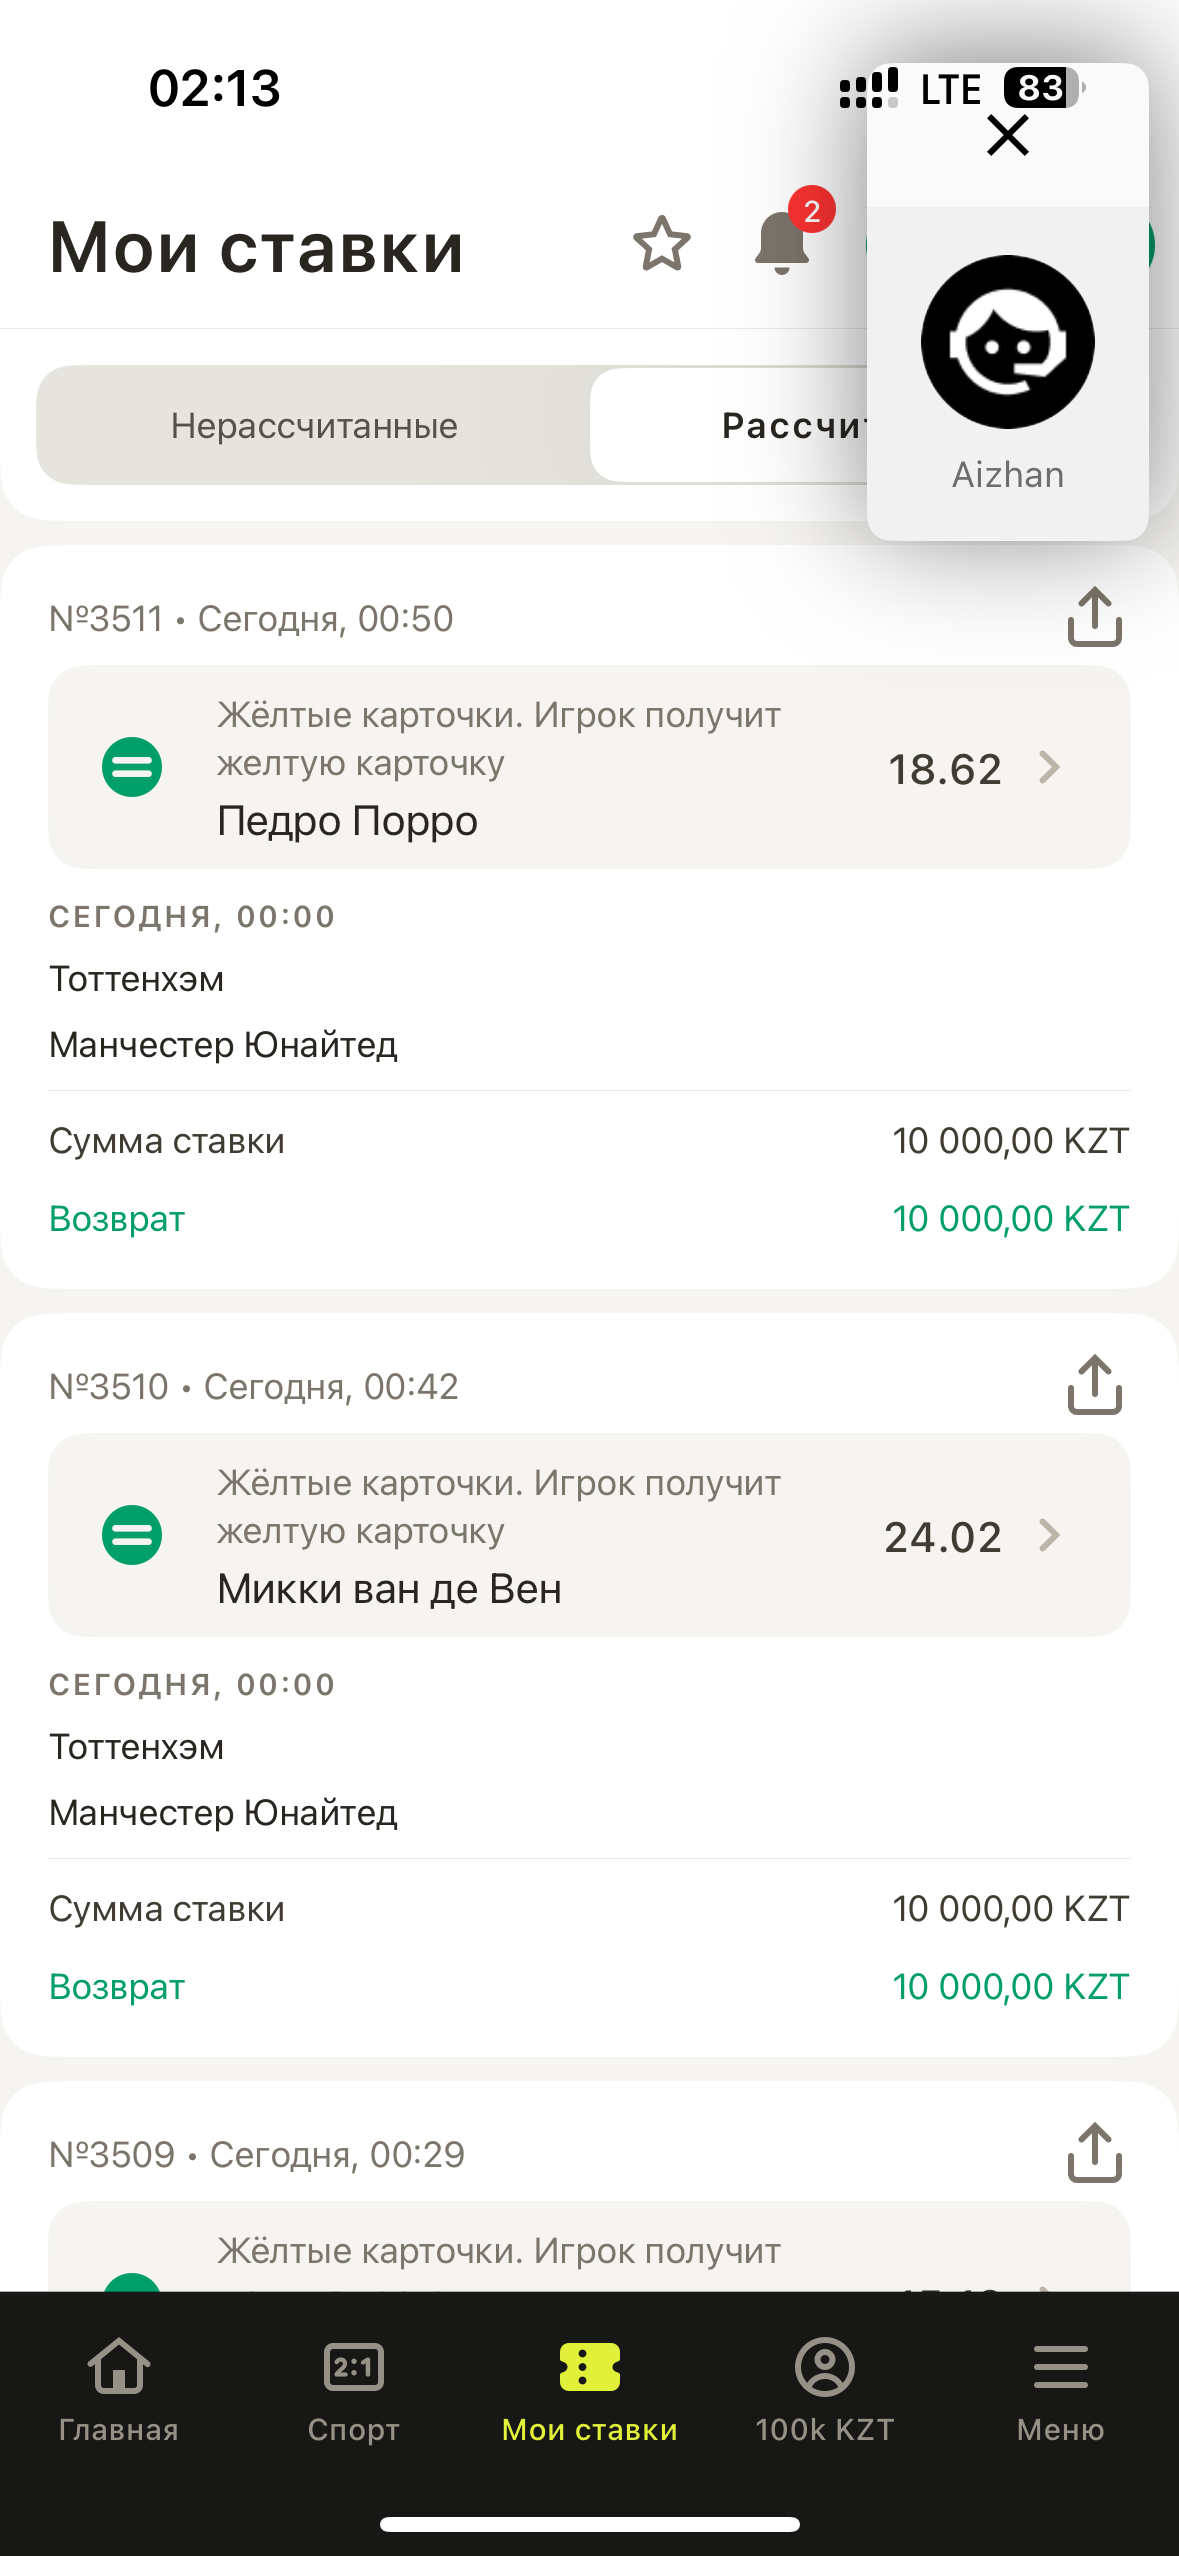Viewport: 1179px width, 2556px height.
Task: Open the Спорт section
Action: click(x=353, y=2388)
